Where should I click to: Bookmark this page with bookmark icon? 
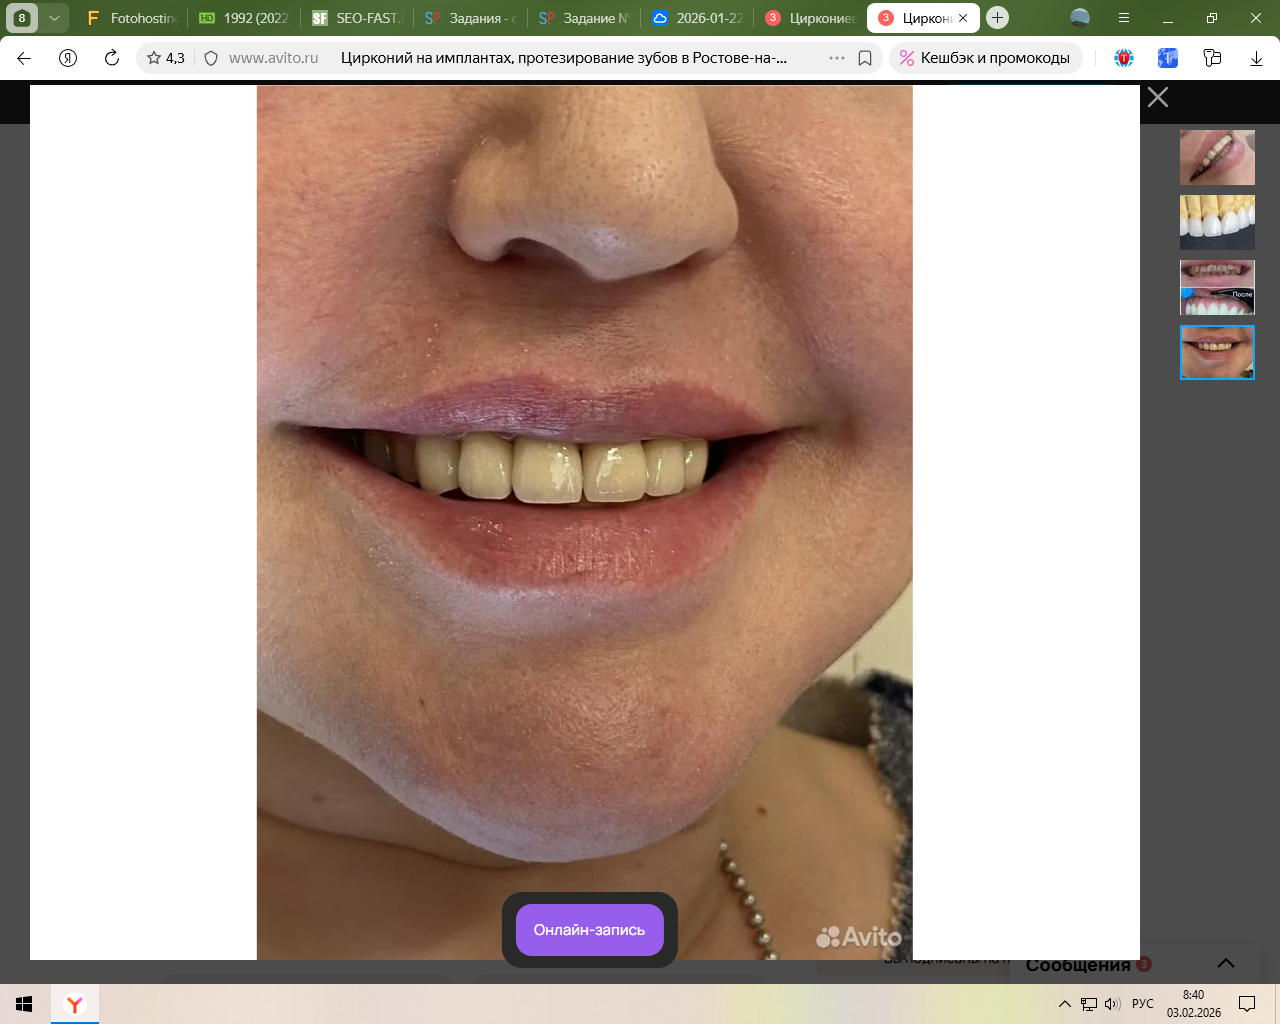tap(865, 58)
